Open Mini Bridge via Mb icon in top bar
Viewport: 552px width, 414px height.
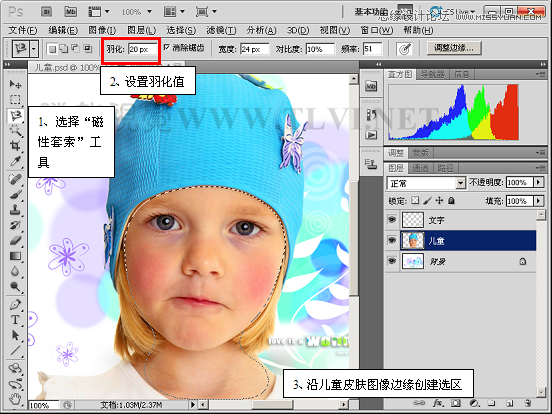[71, 12]
